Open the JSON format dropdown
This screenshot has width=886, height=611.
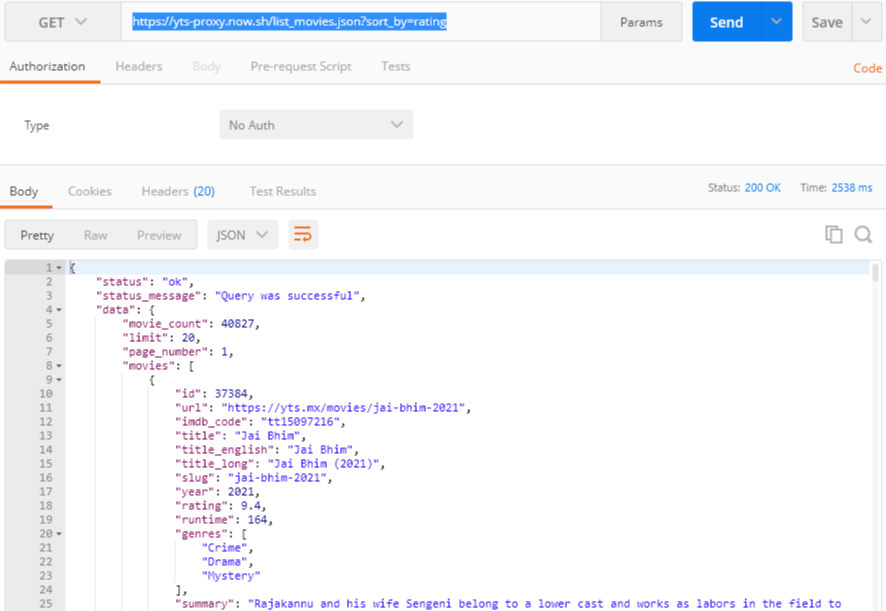point(242,235)
